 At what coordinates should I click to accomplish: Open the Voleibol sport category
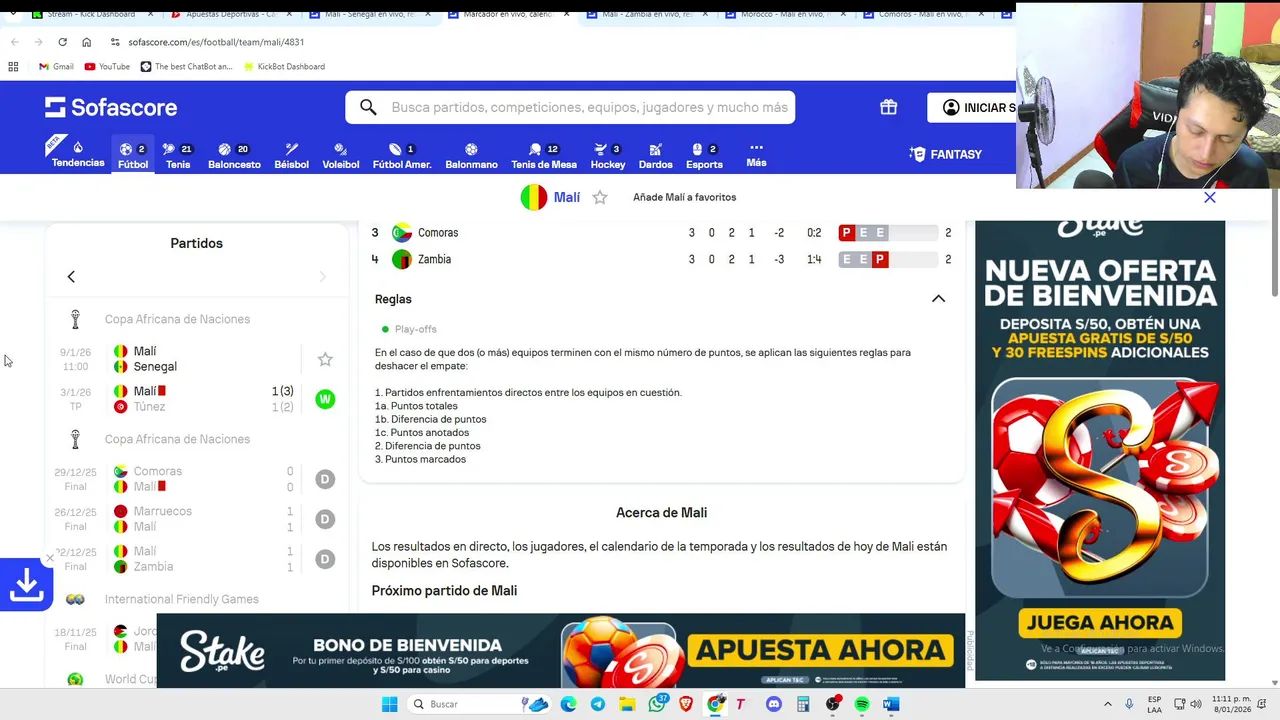click(340, 154)
